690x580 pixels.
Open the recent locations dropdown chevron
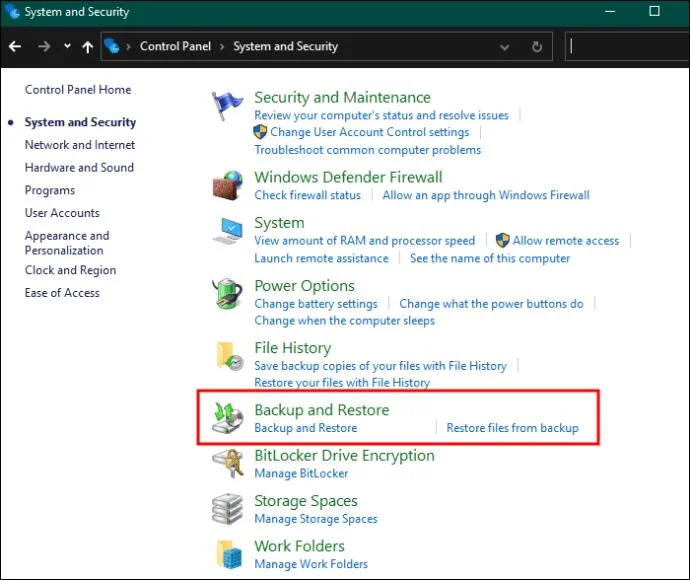coord(67,46)
